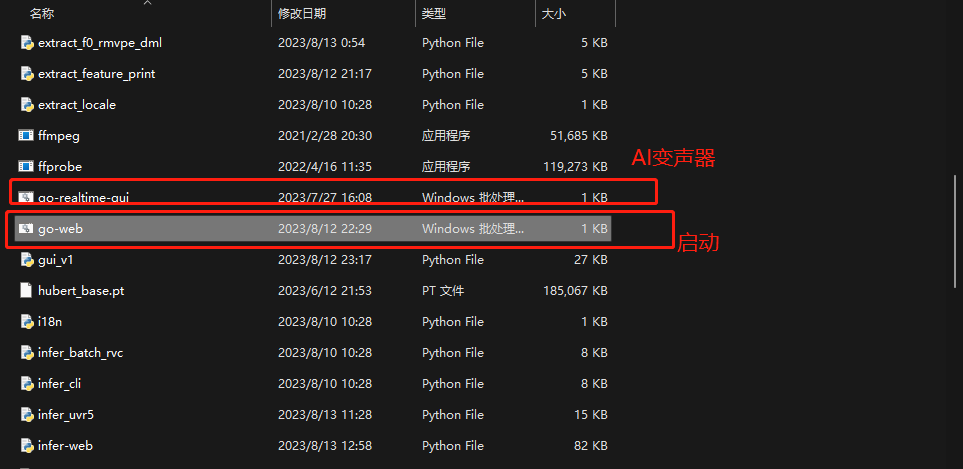Click the date 2023/8/13 11:28

click(x=324, y=415)
